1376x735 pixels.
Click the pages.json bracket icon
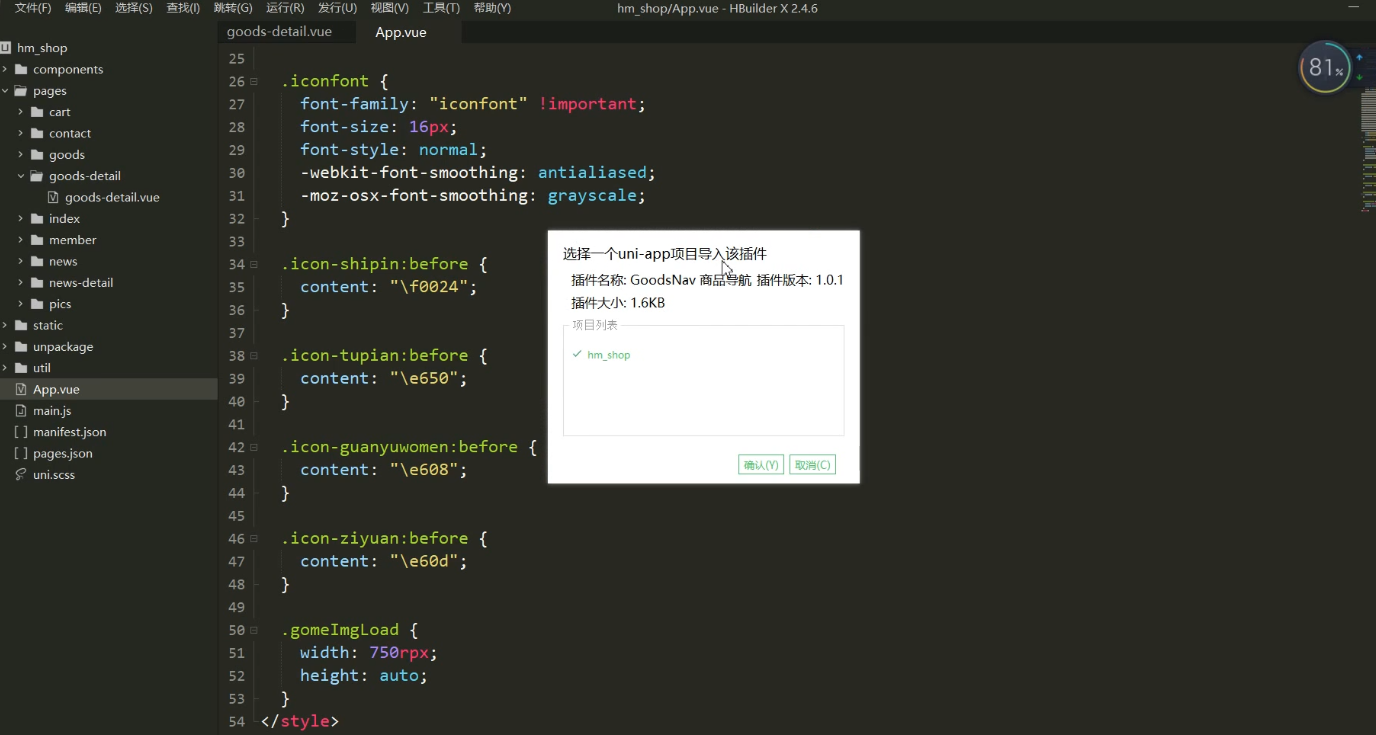click(x=21, y=453)
